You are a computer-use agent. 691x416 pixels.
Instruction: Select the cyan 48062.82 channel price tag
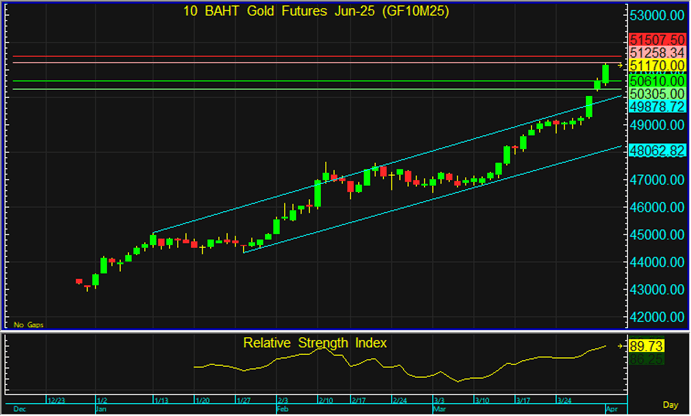(x=657, y=150)
